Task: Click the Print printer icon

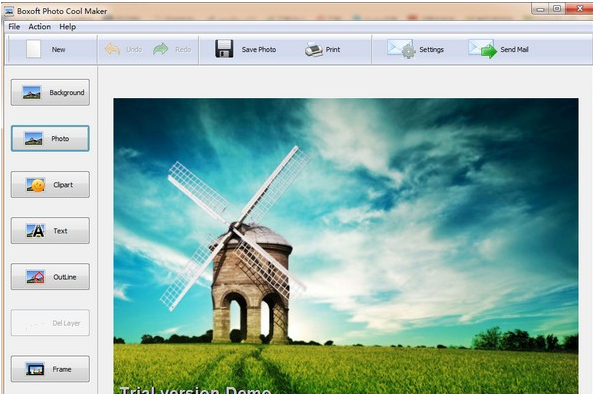Action: pyautogui.click(x=314, y=50)
